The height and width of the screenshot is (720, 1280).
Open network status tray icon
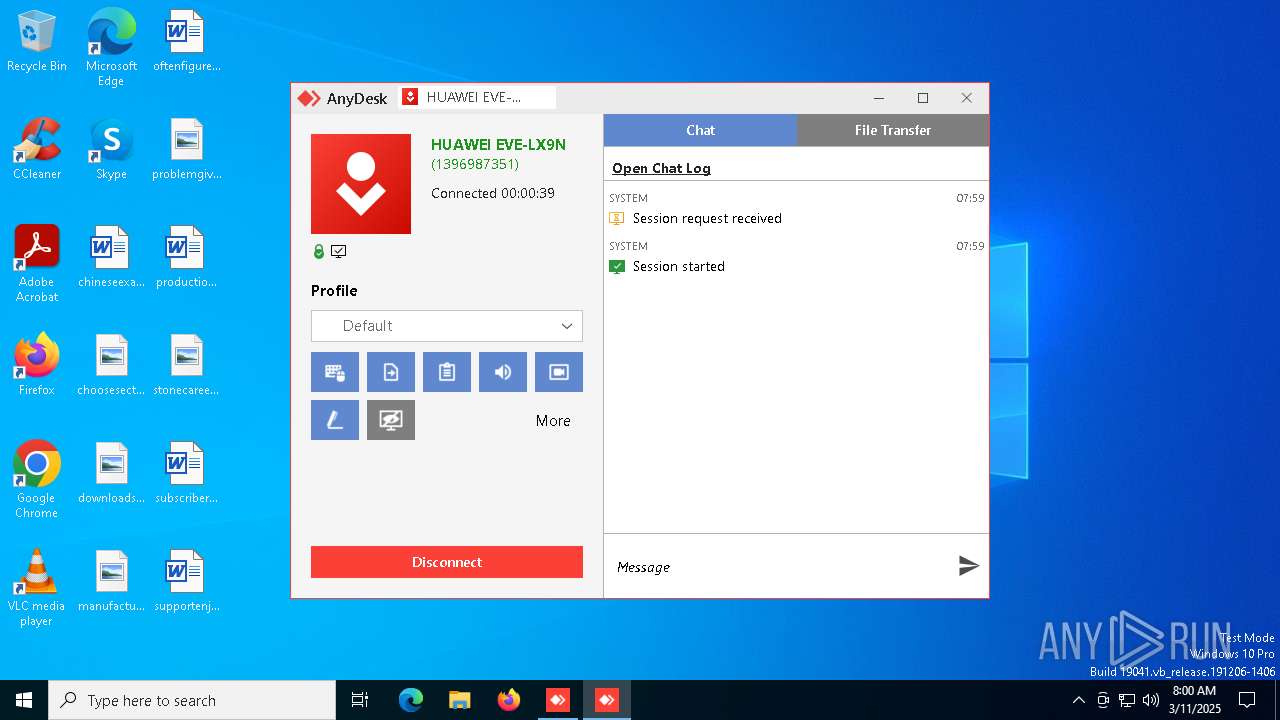(1127, 700)
